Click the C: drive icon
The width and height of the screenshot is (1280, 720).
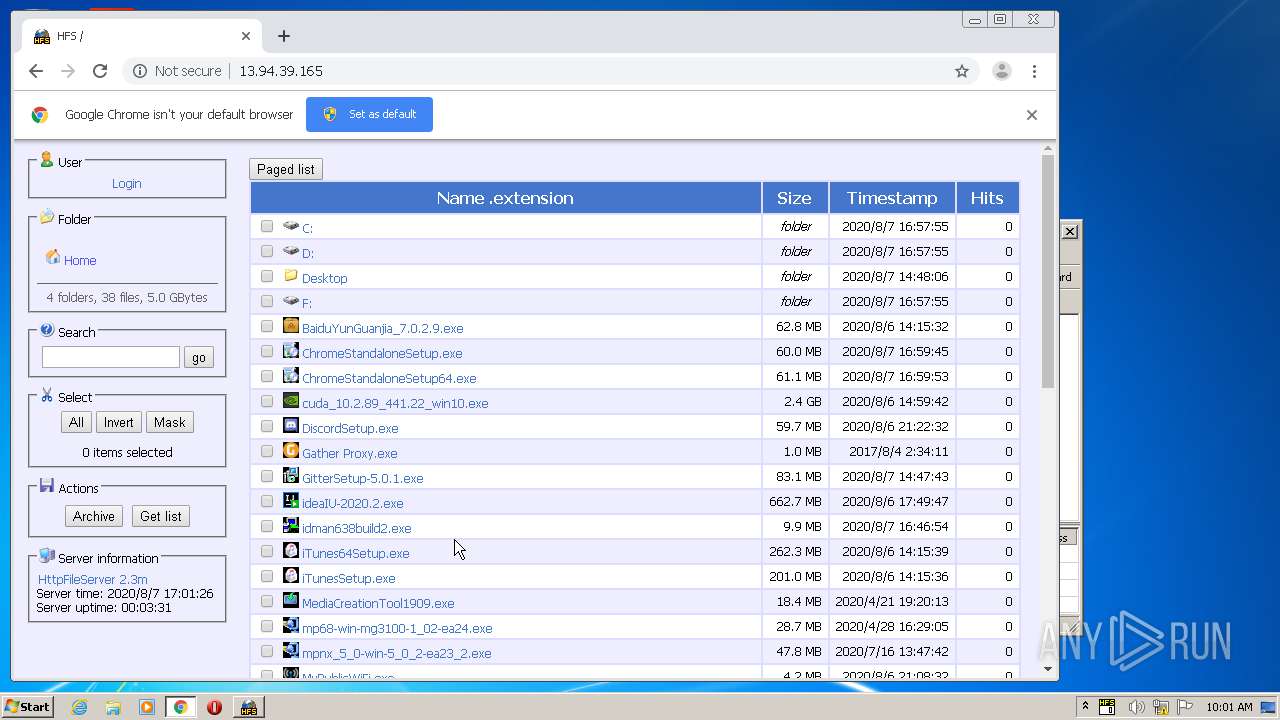291,226
